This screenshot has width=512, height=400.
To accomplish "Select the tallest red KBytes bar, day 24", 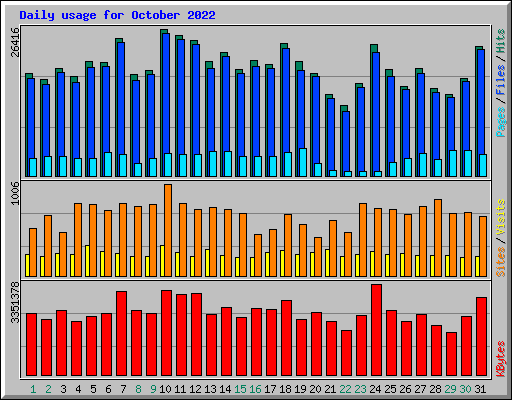I will pyautogui.click(x=376, y=330).
